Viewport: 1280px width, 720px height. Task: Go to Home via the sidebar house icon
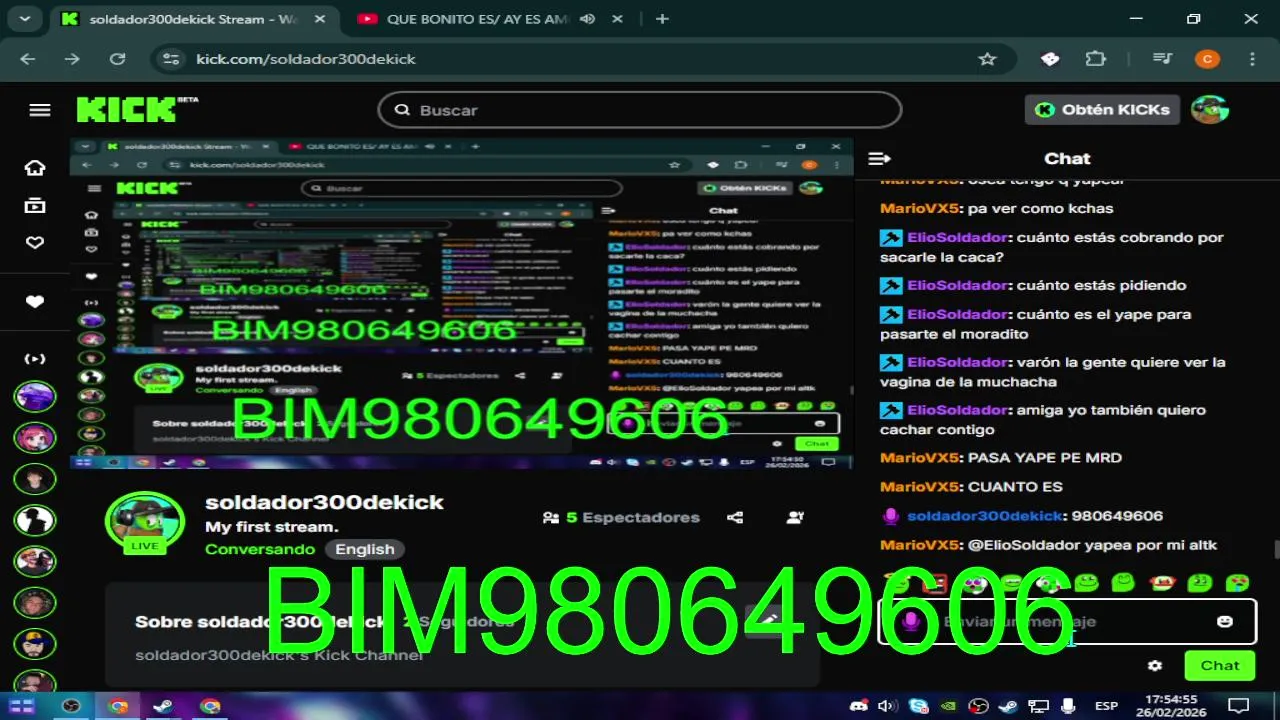pos(35,167)
